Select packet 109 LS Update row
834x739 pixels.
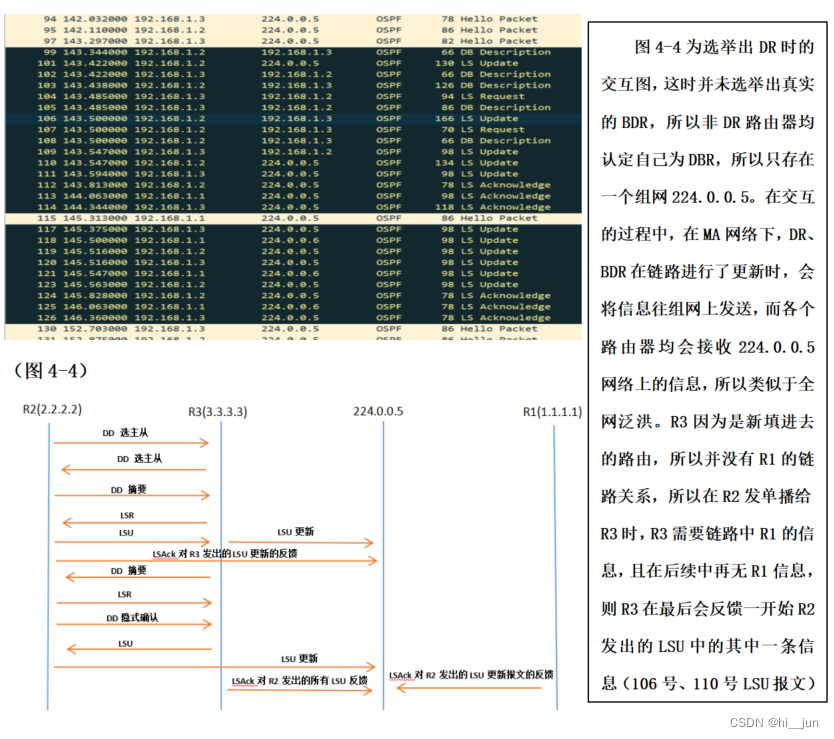coord(293,152)
